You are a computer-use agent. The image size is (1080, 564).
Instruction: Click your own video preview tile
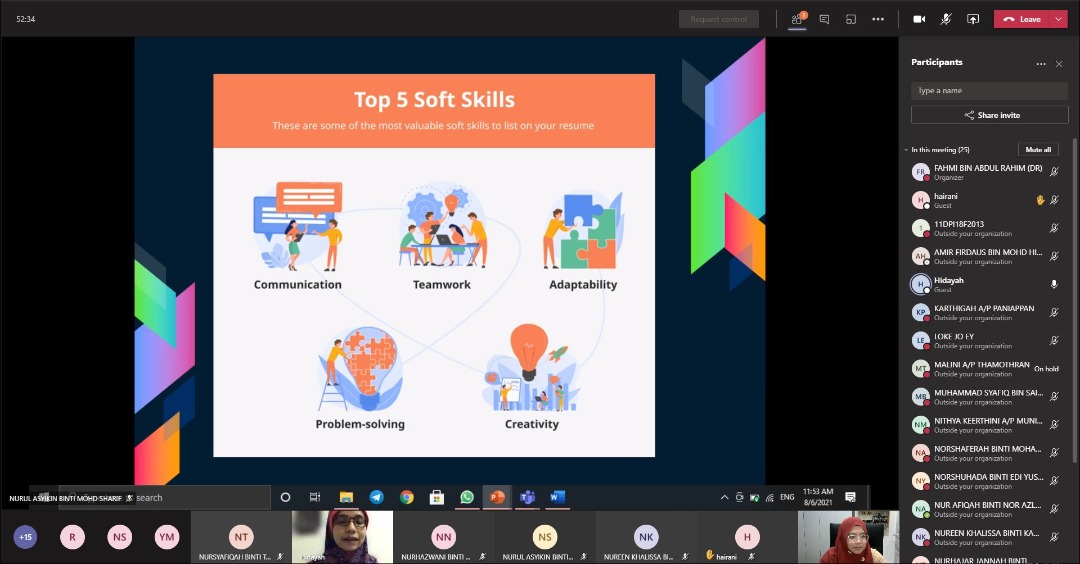pyautogui.click(x=849, y=537)
